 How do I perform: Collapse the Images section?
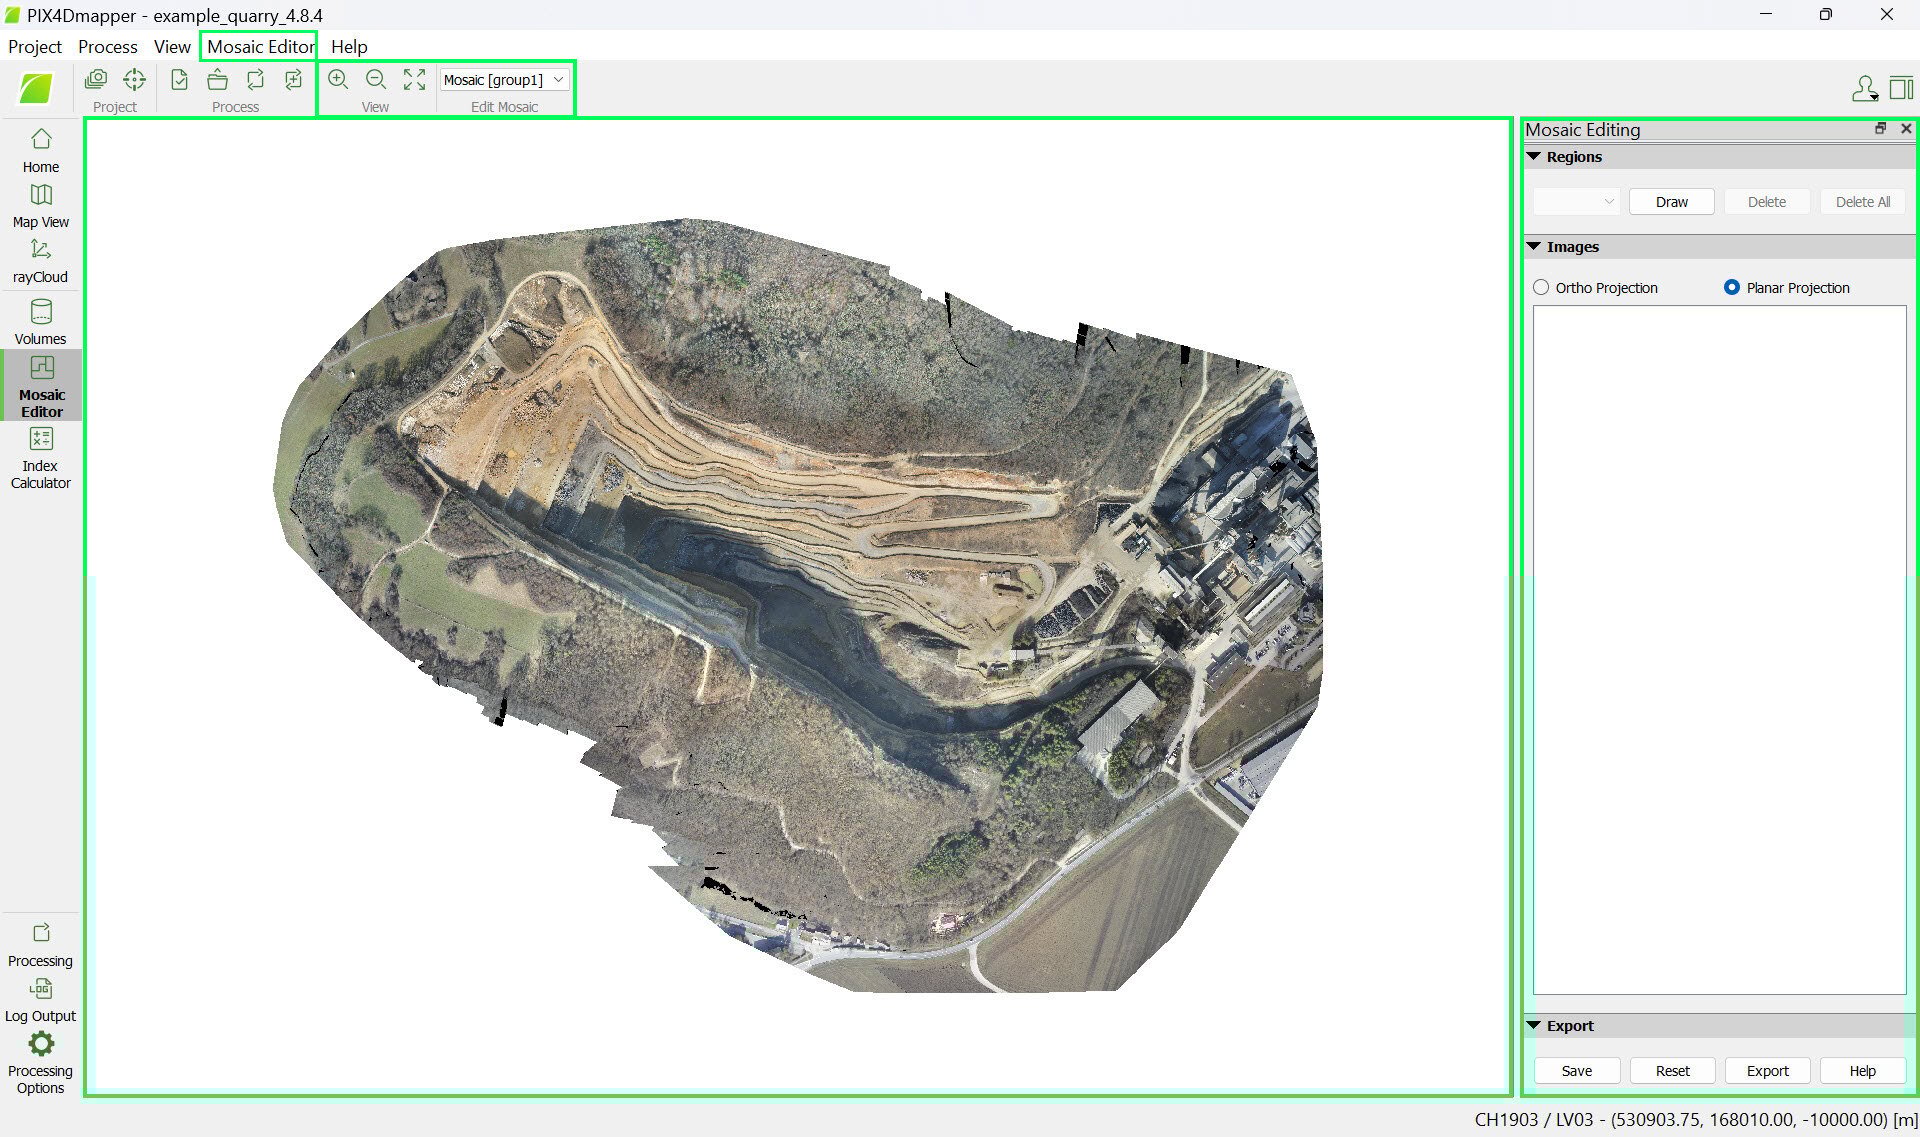1533,246
